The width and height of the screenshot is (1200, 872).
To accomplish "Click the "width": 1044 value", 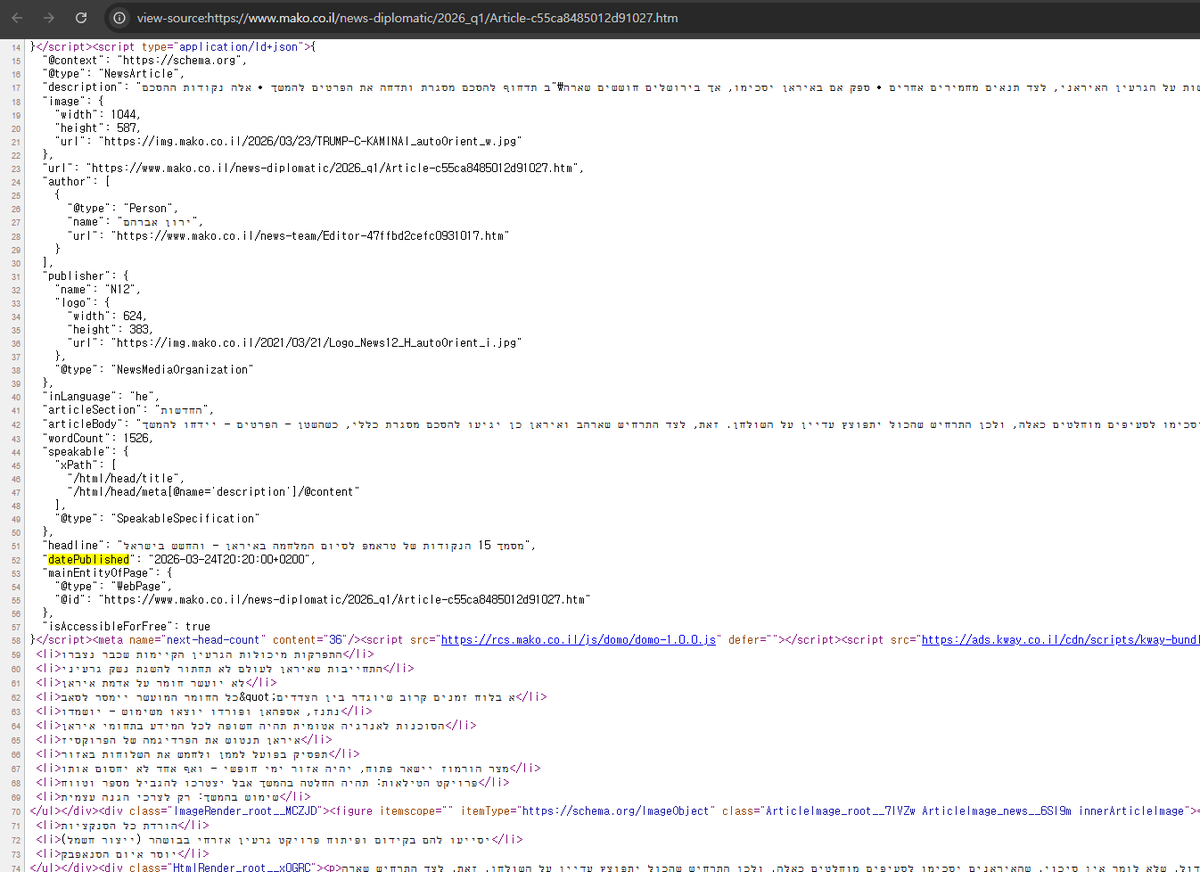I will pos(97,115).
